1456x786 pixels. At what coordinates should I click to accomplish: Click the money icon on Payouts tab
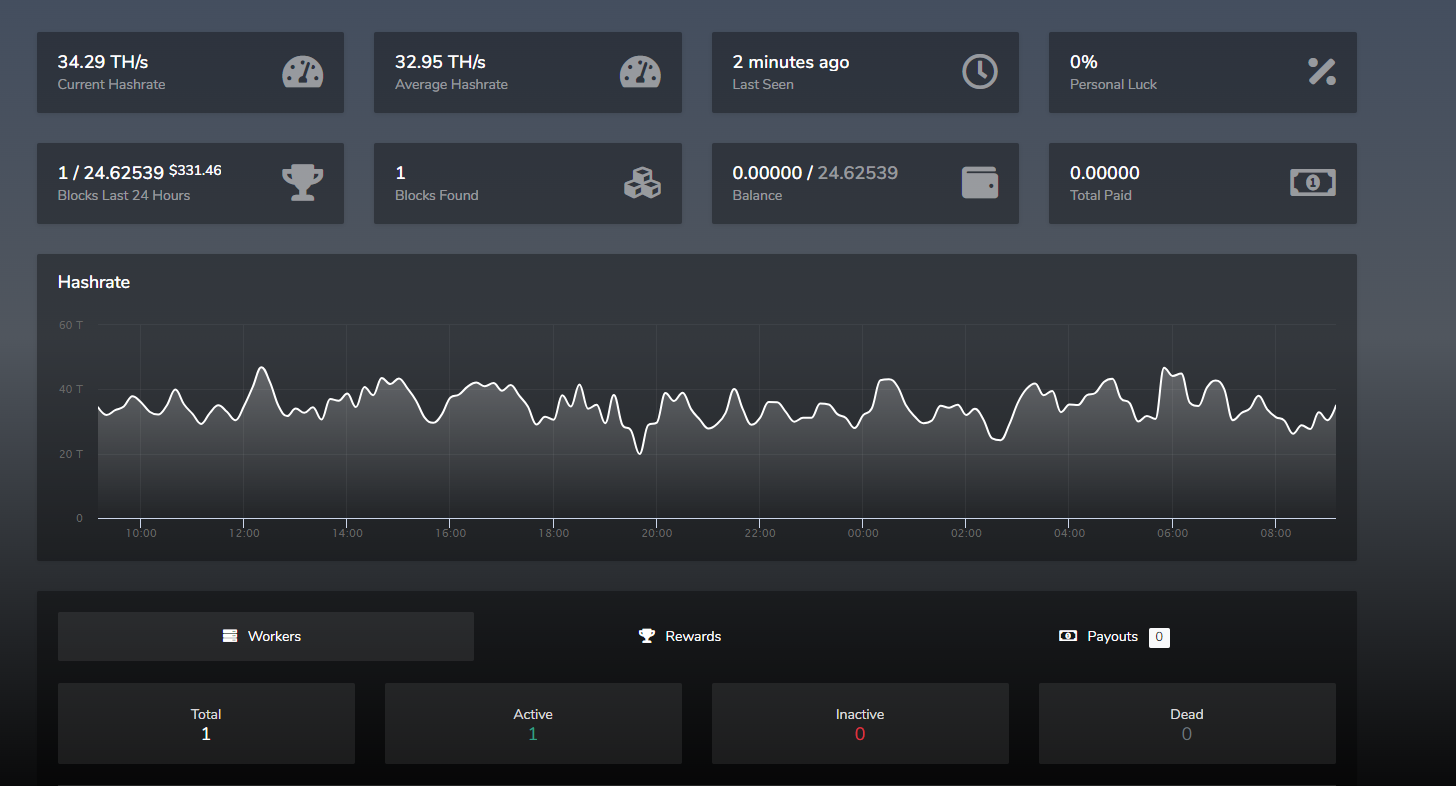point(1068,636)
